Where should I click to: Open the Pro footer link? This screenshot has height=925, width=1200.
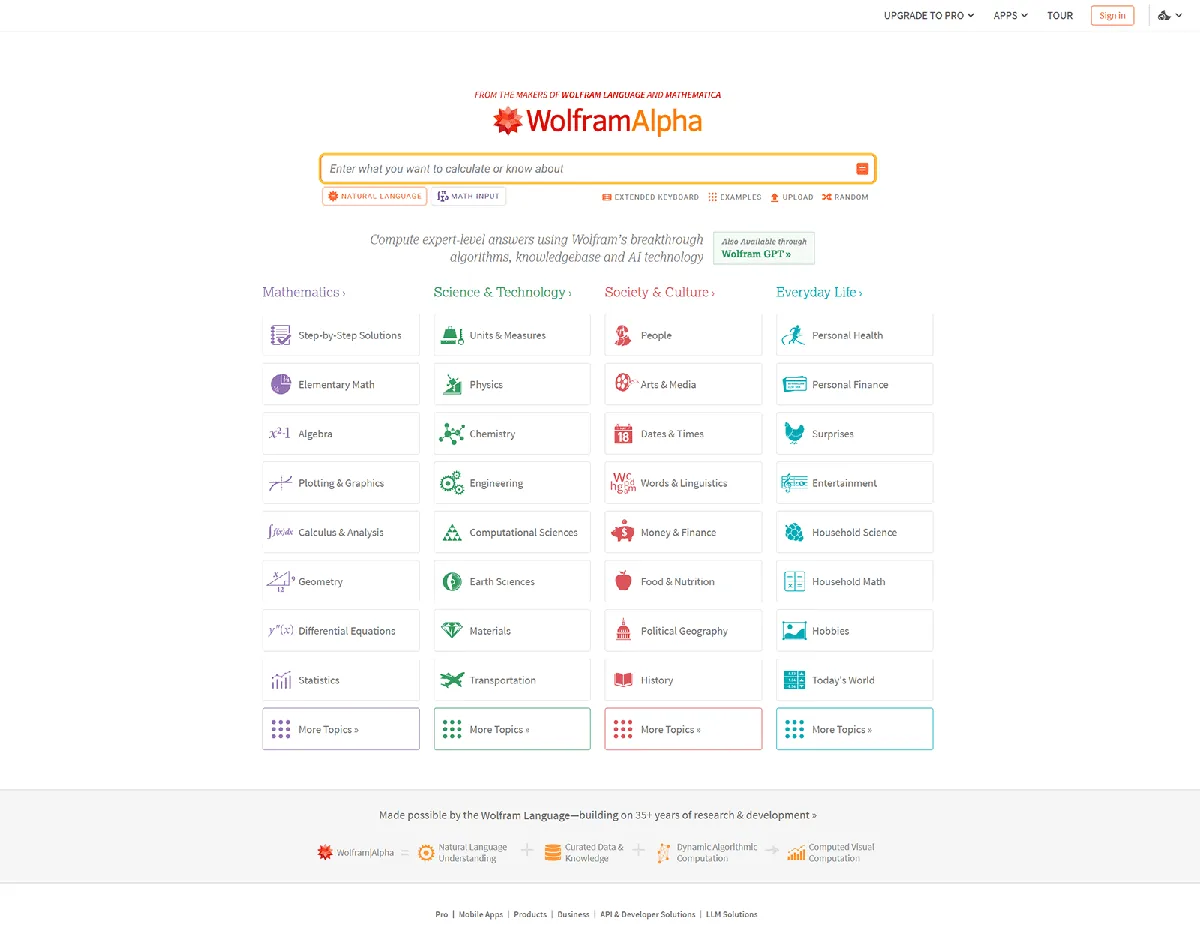coord(441,914)
